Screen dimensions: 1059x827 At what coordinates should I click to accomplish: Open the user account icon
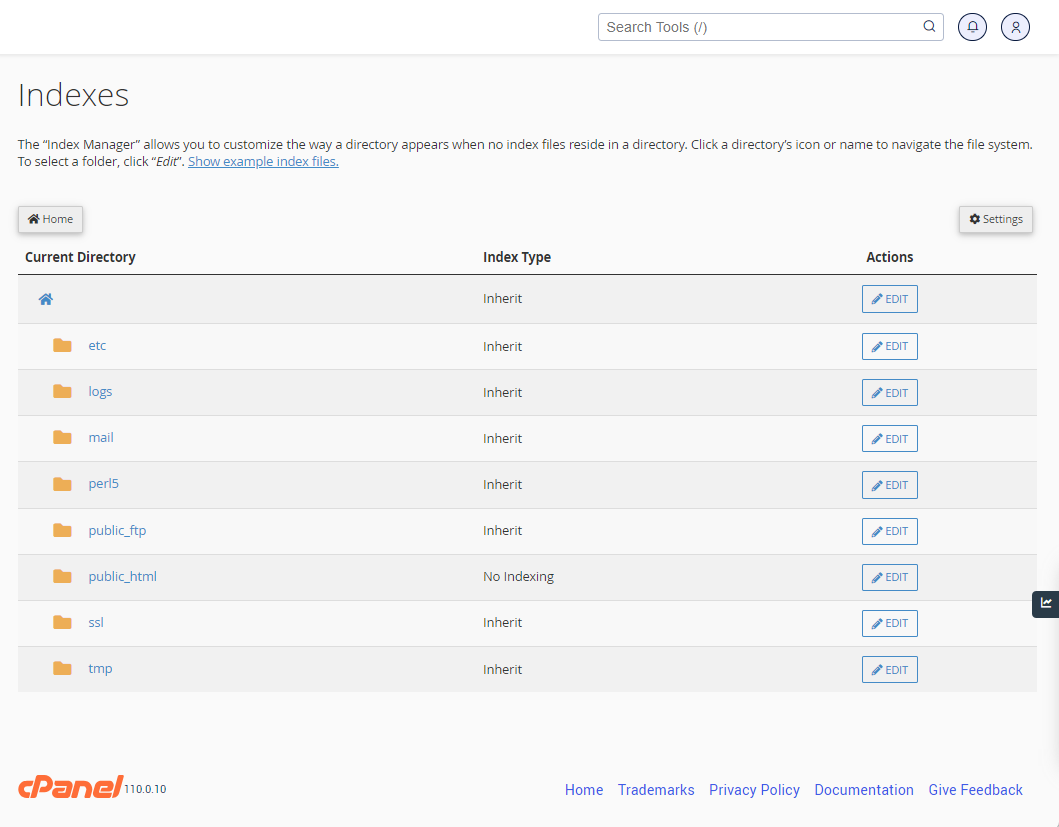coord(1015,27)
